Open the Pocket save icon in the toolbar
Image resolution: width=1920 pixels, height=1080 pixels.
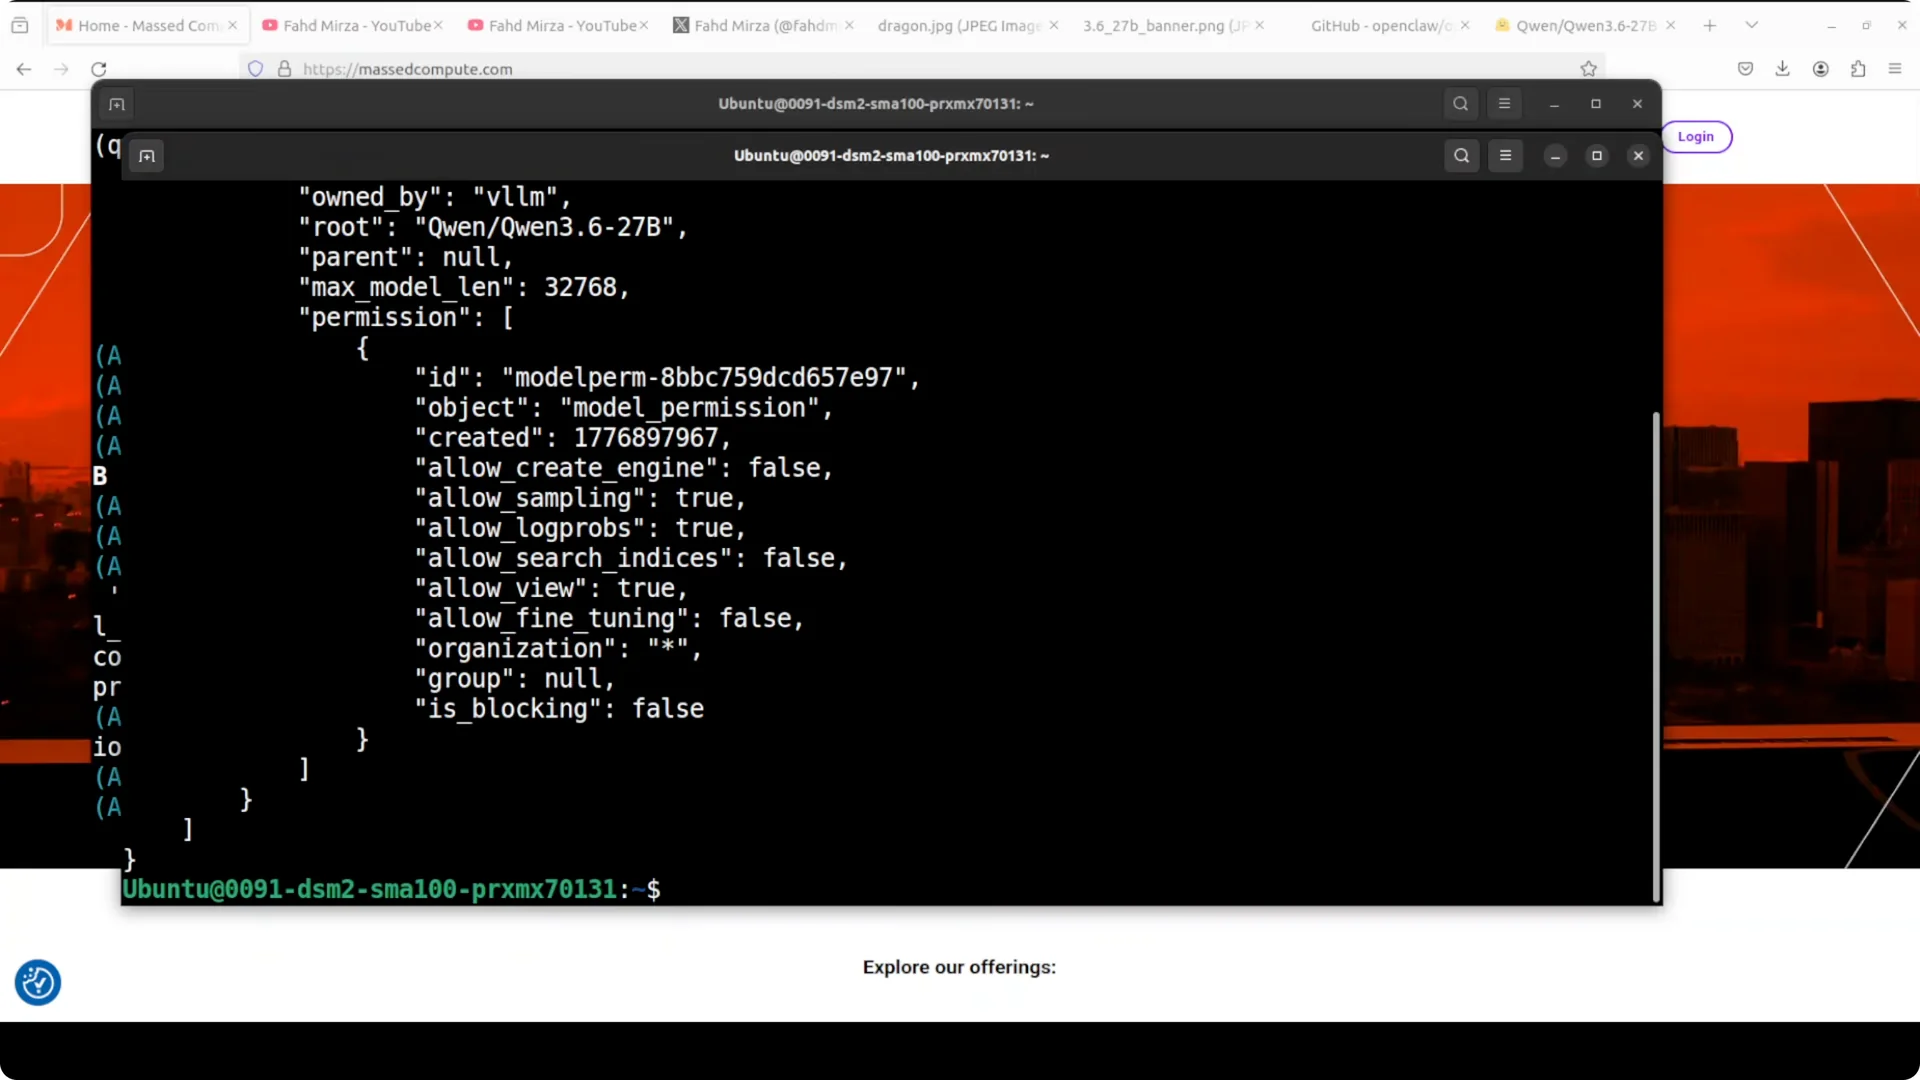1745,69
